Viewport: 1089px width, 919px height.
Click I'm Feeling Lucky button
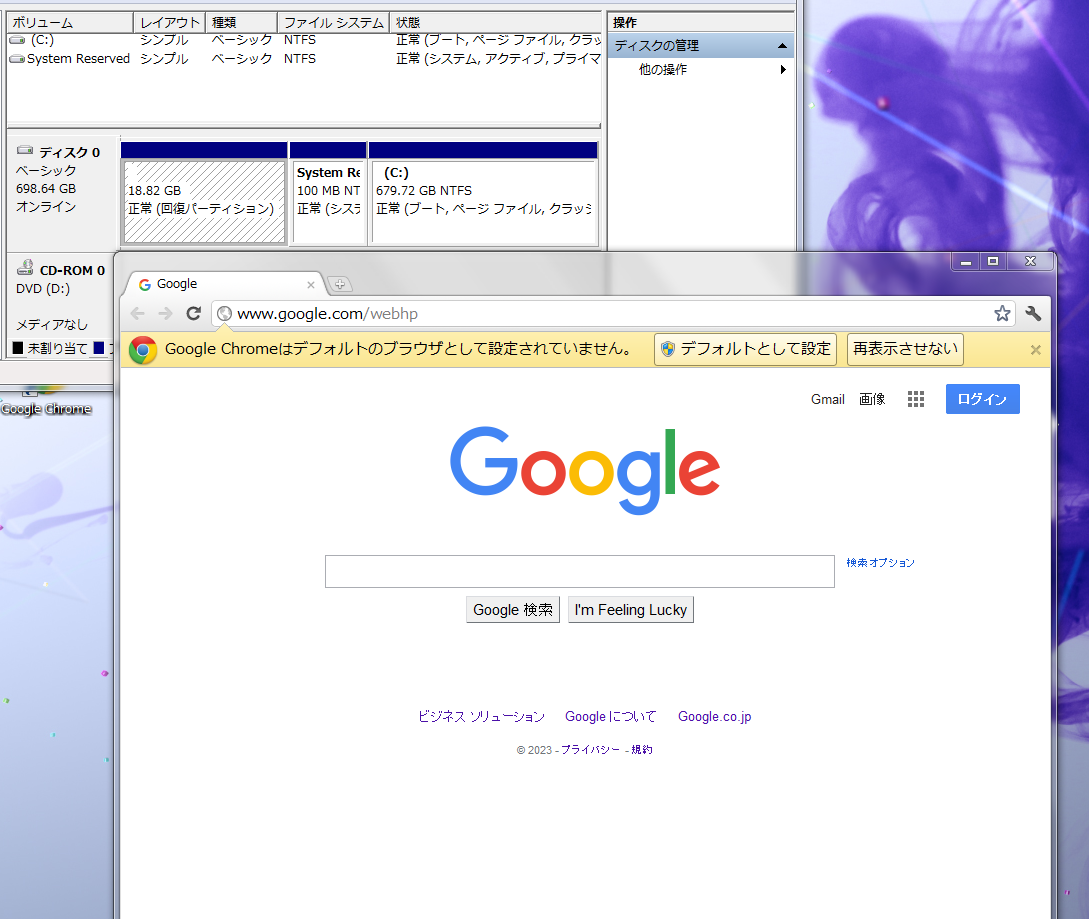tap(631, 610)
